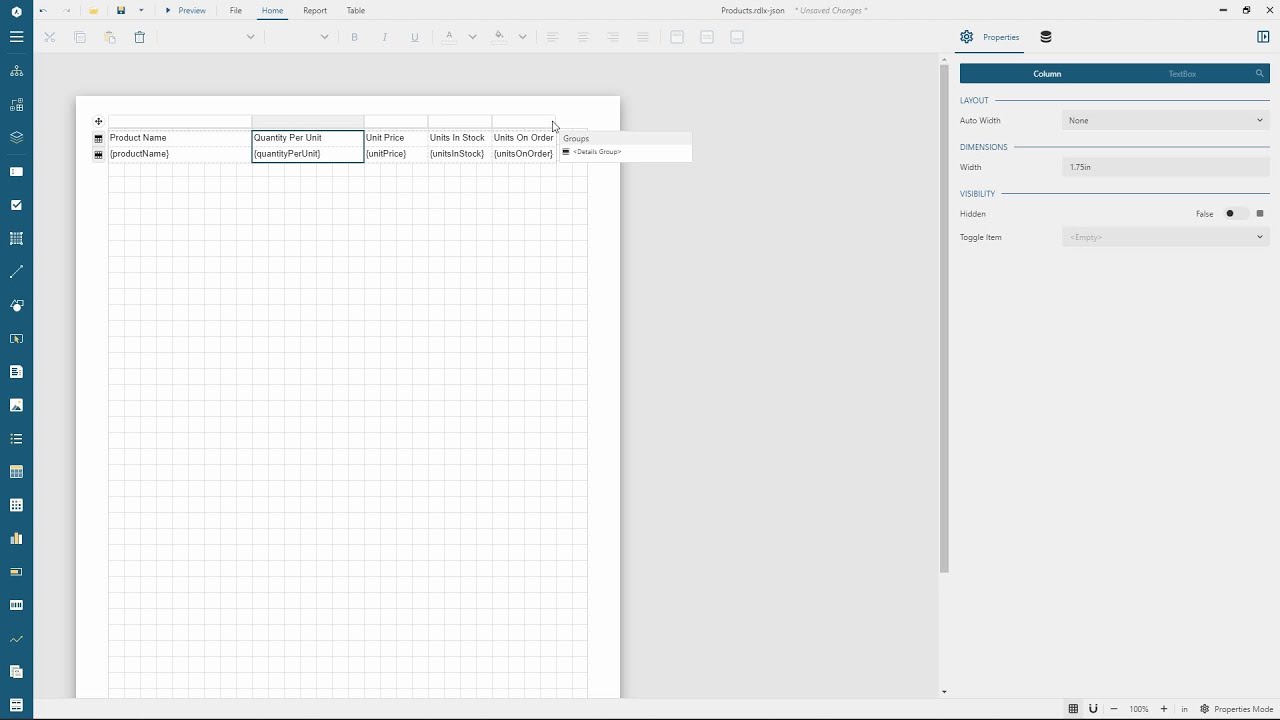
Task: Open a report with the folder icon
Action: coord(93,10)
